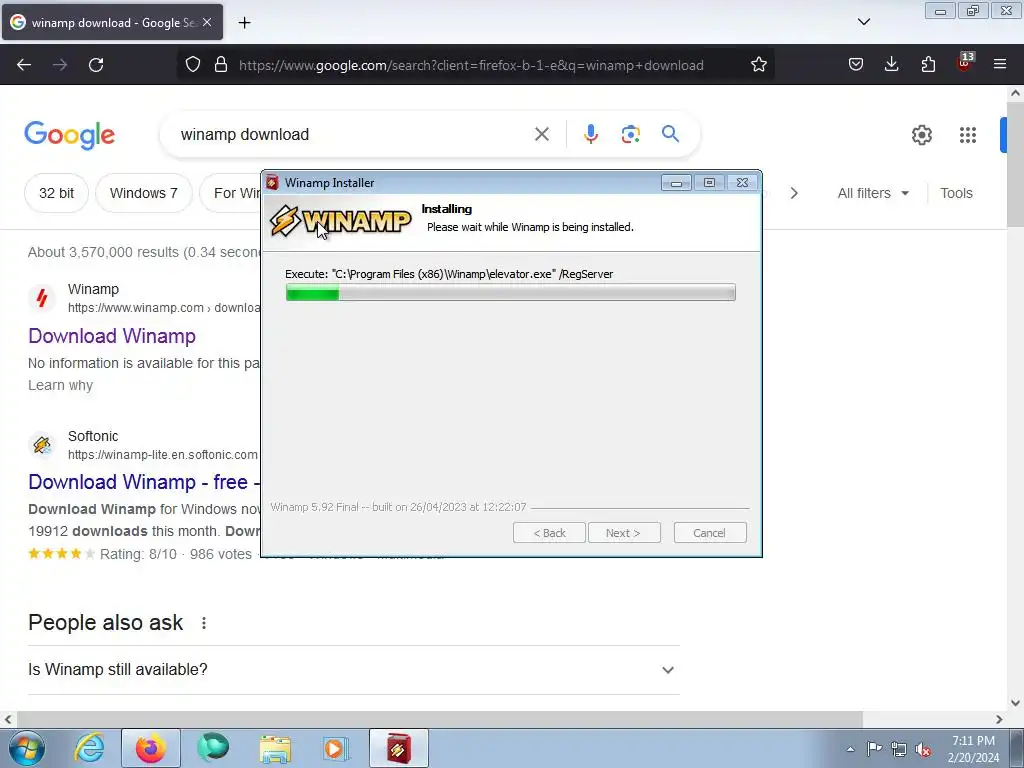
Task: Open Windows Media Player from taskbar
Action: (336, 748)
